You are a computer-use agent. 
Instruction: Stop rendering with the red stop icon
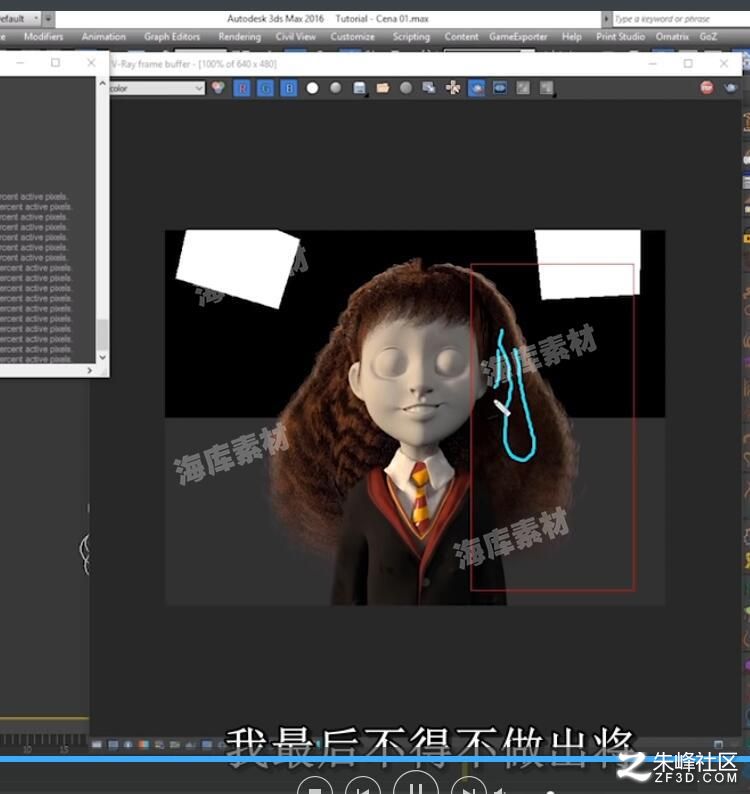[707, 88]
